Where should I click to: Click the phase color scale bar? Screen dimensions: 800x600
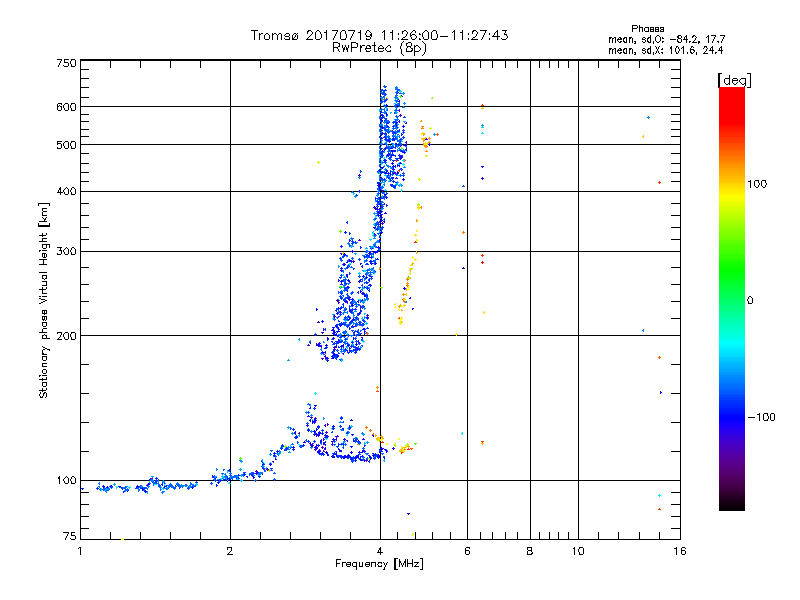(732, 298)
